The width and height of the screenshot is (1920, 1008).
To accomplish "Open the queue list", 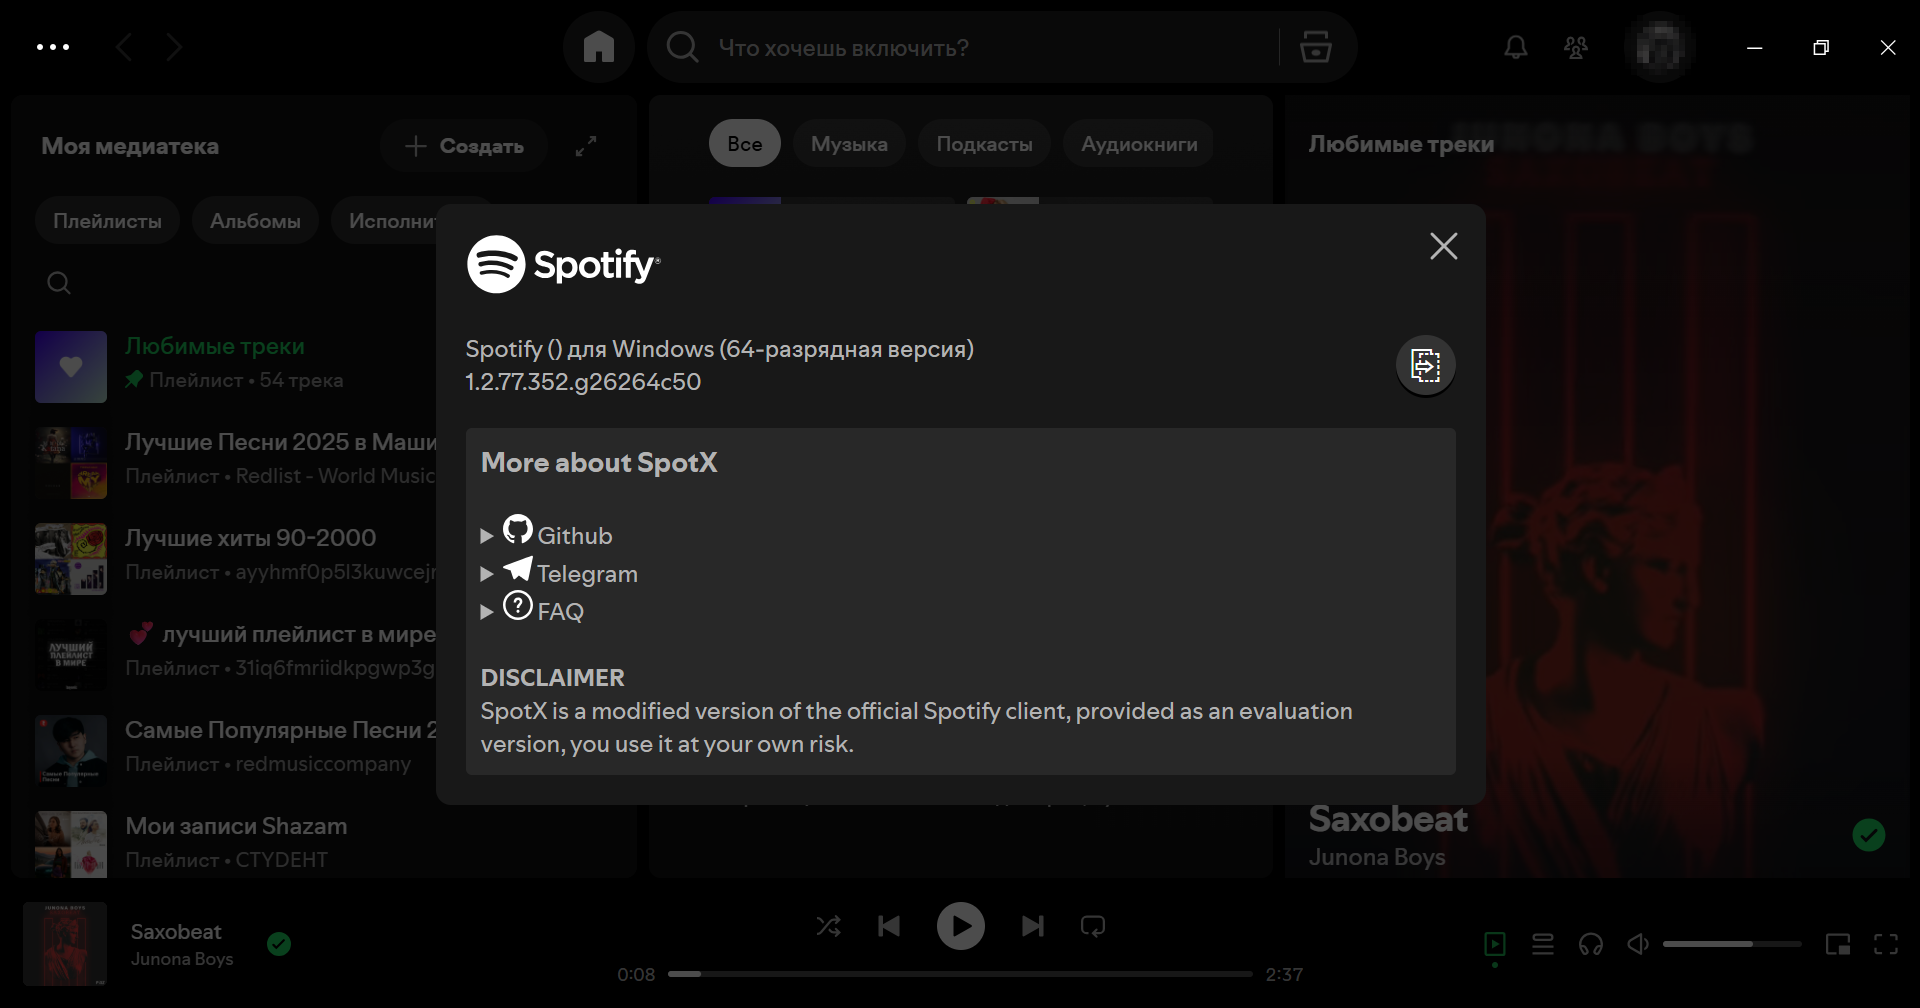I will pos(1543,944).
